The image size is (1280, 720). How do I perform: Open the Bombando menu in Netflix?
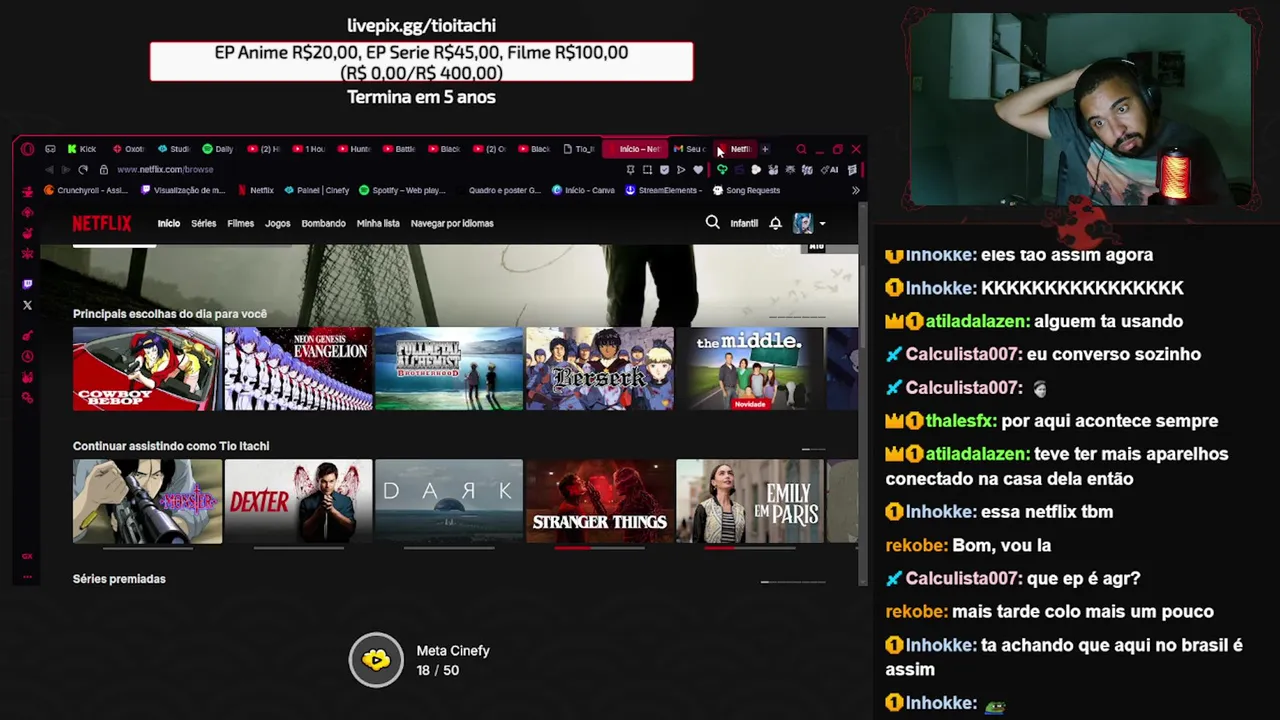click(323, 223)
